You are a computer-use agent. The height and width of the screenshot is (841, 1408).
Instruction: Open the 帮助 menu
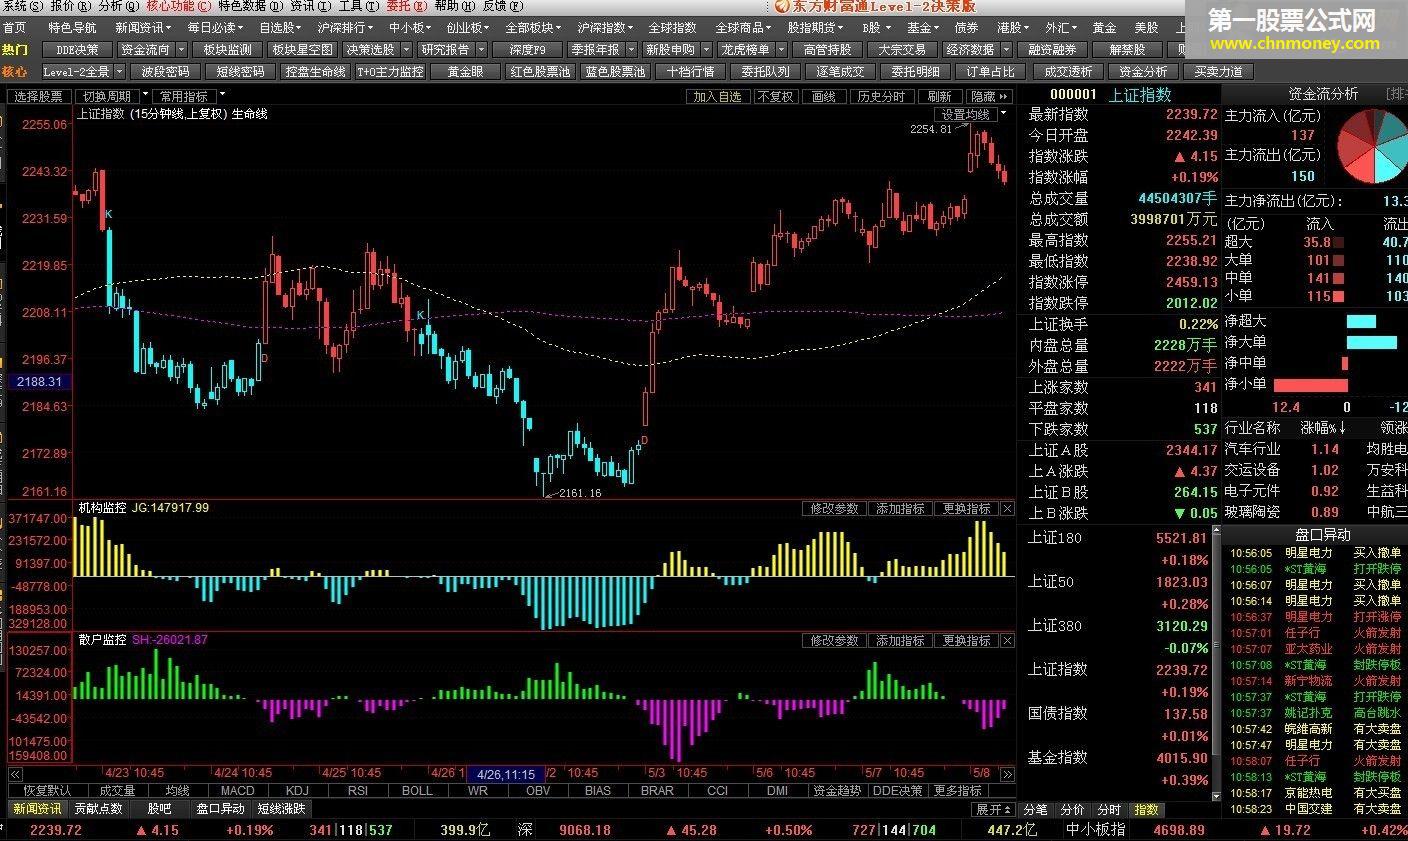(454, 6)
